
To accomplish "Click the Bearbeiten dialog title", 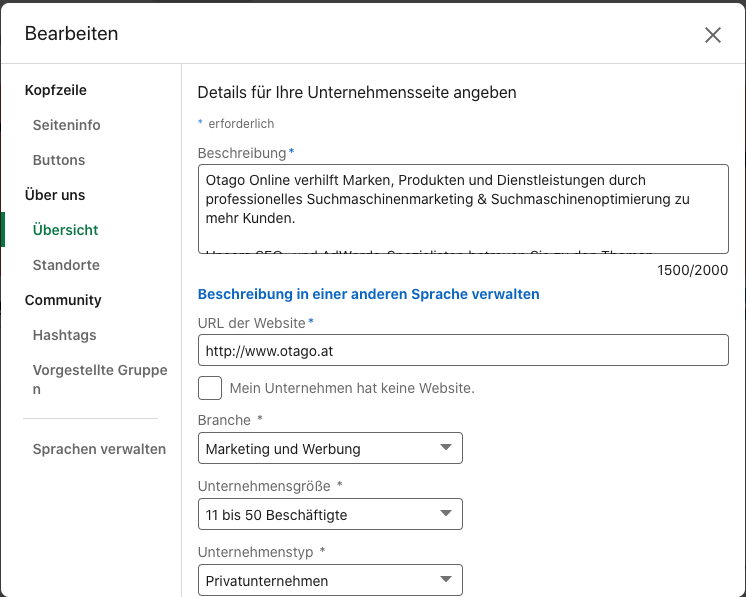I will point(71,34).
